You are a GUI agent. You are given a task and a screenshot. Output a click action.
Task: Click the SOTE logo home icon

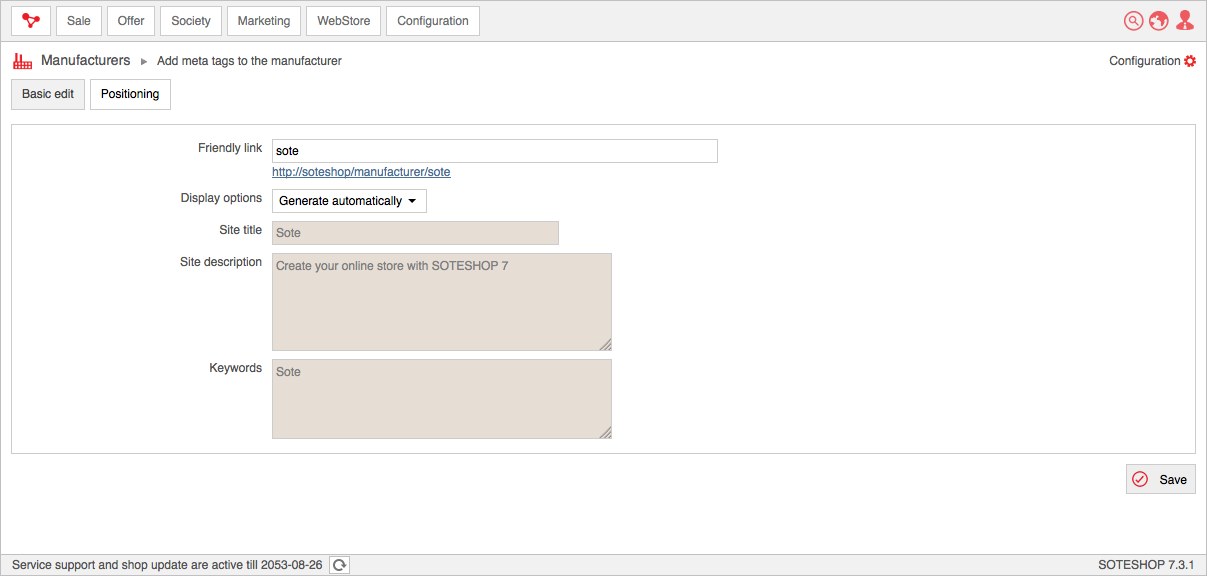coord(31,21)
